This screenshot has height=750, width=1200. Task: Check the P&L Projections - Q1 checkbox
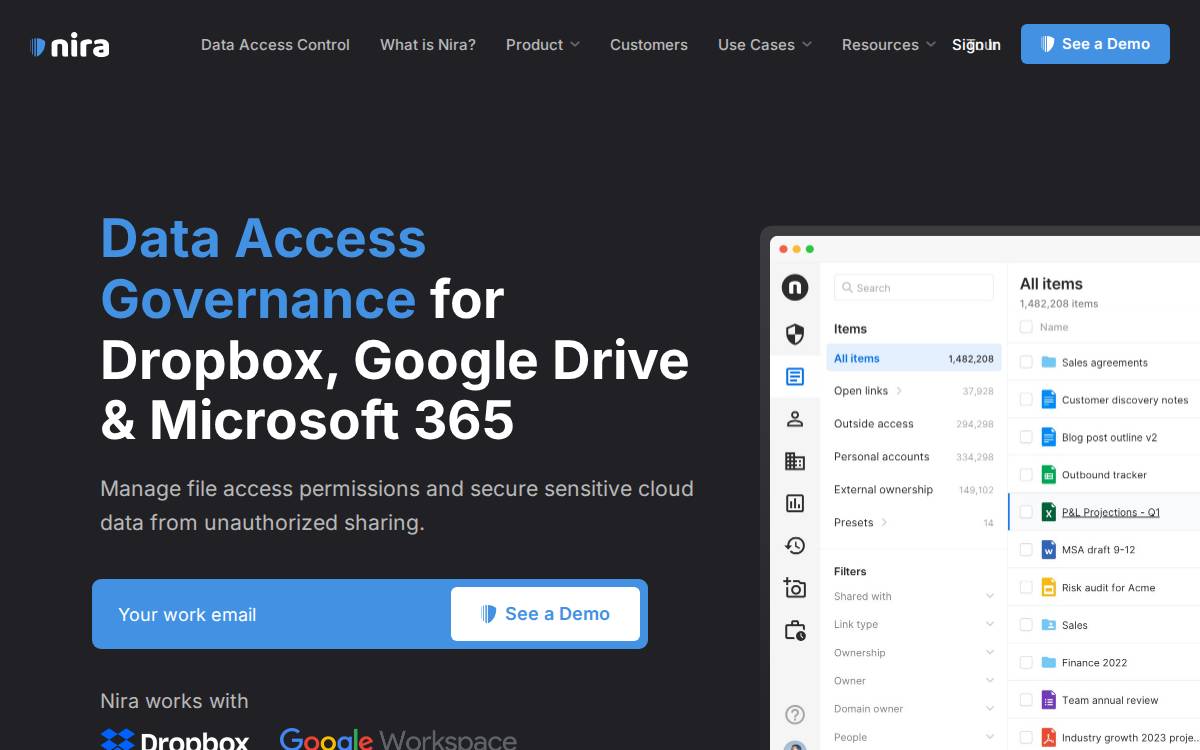click(x=1026, y=512)
